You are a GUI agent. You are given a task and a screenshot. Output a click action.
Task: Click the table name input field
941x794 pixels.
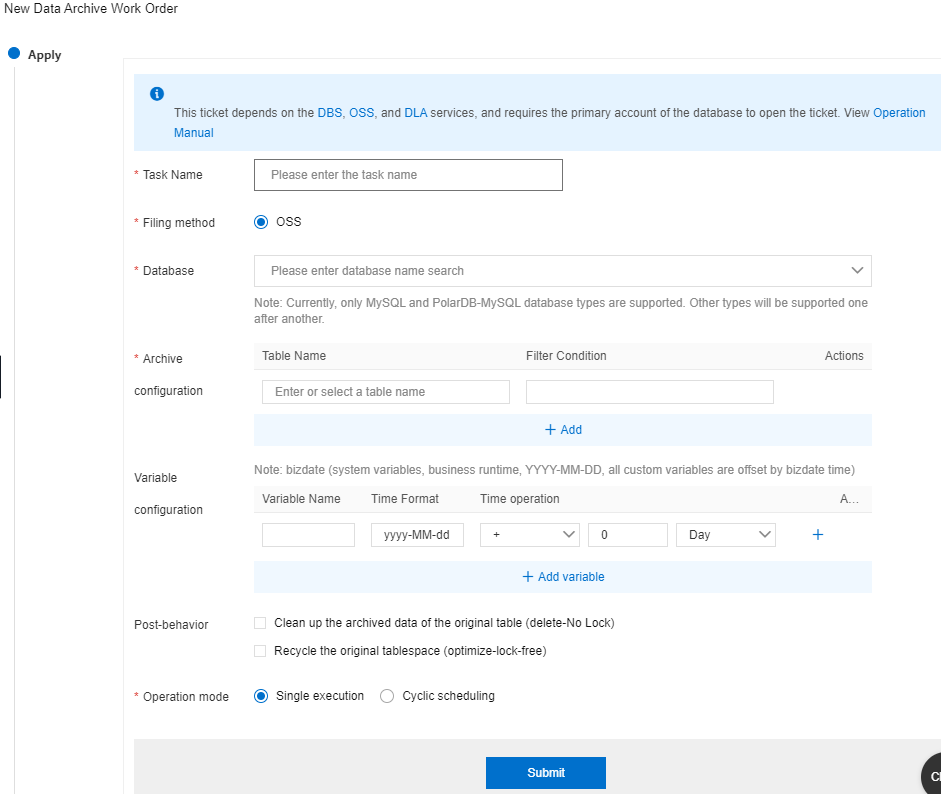(386, 392)
